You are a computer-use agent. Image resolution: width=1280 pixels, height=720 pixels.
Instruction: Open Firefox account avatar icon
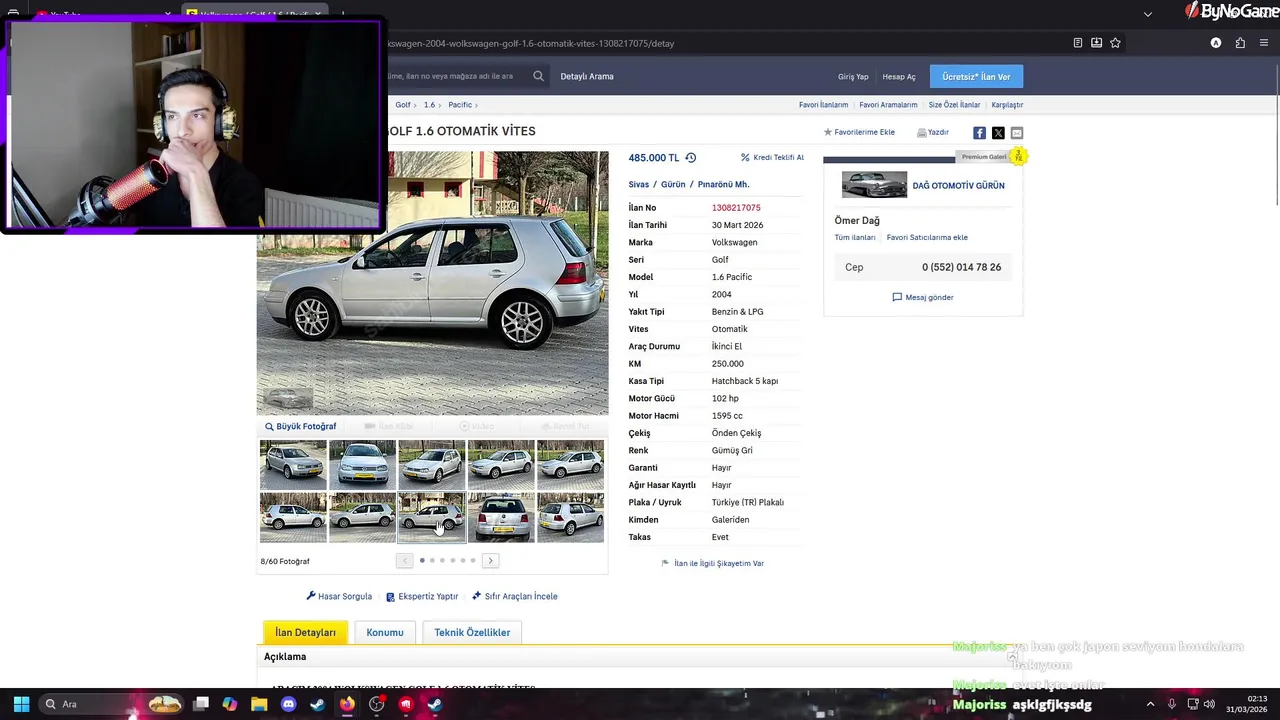tap(1216, 43)
